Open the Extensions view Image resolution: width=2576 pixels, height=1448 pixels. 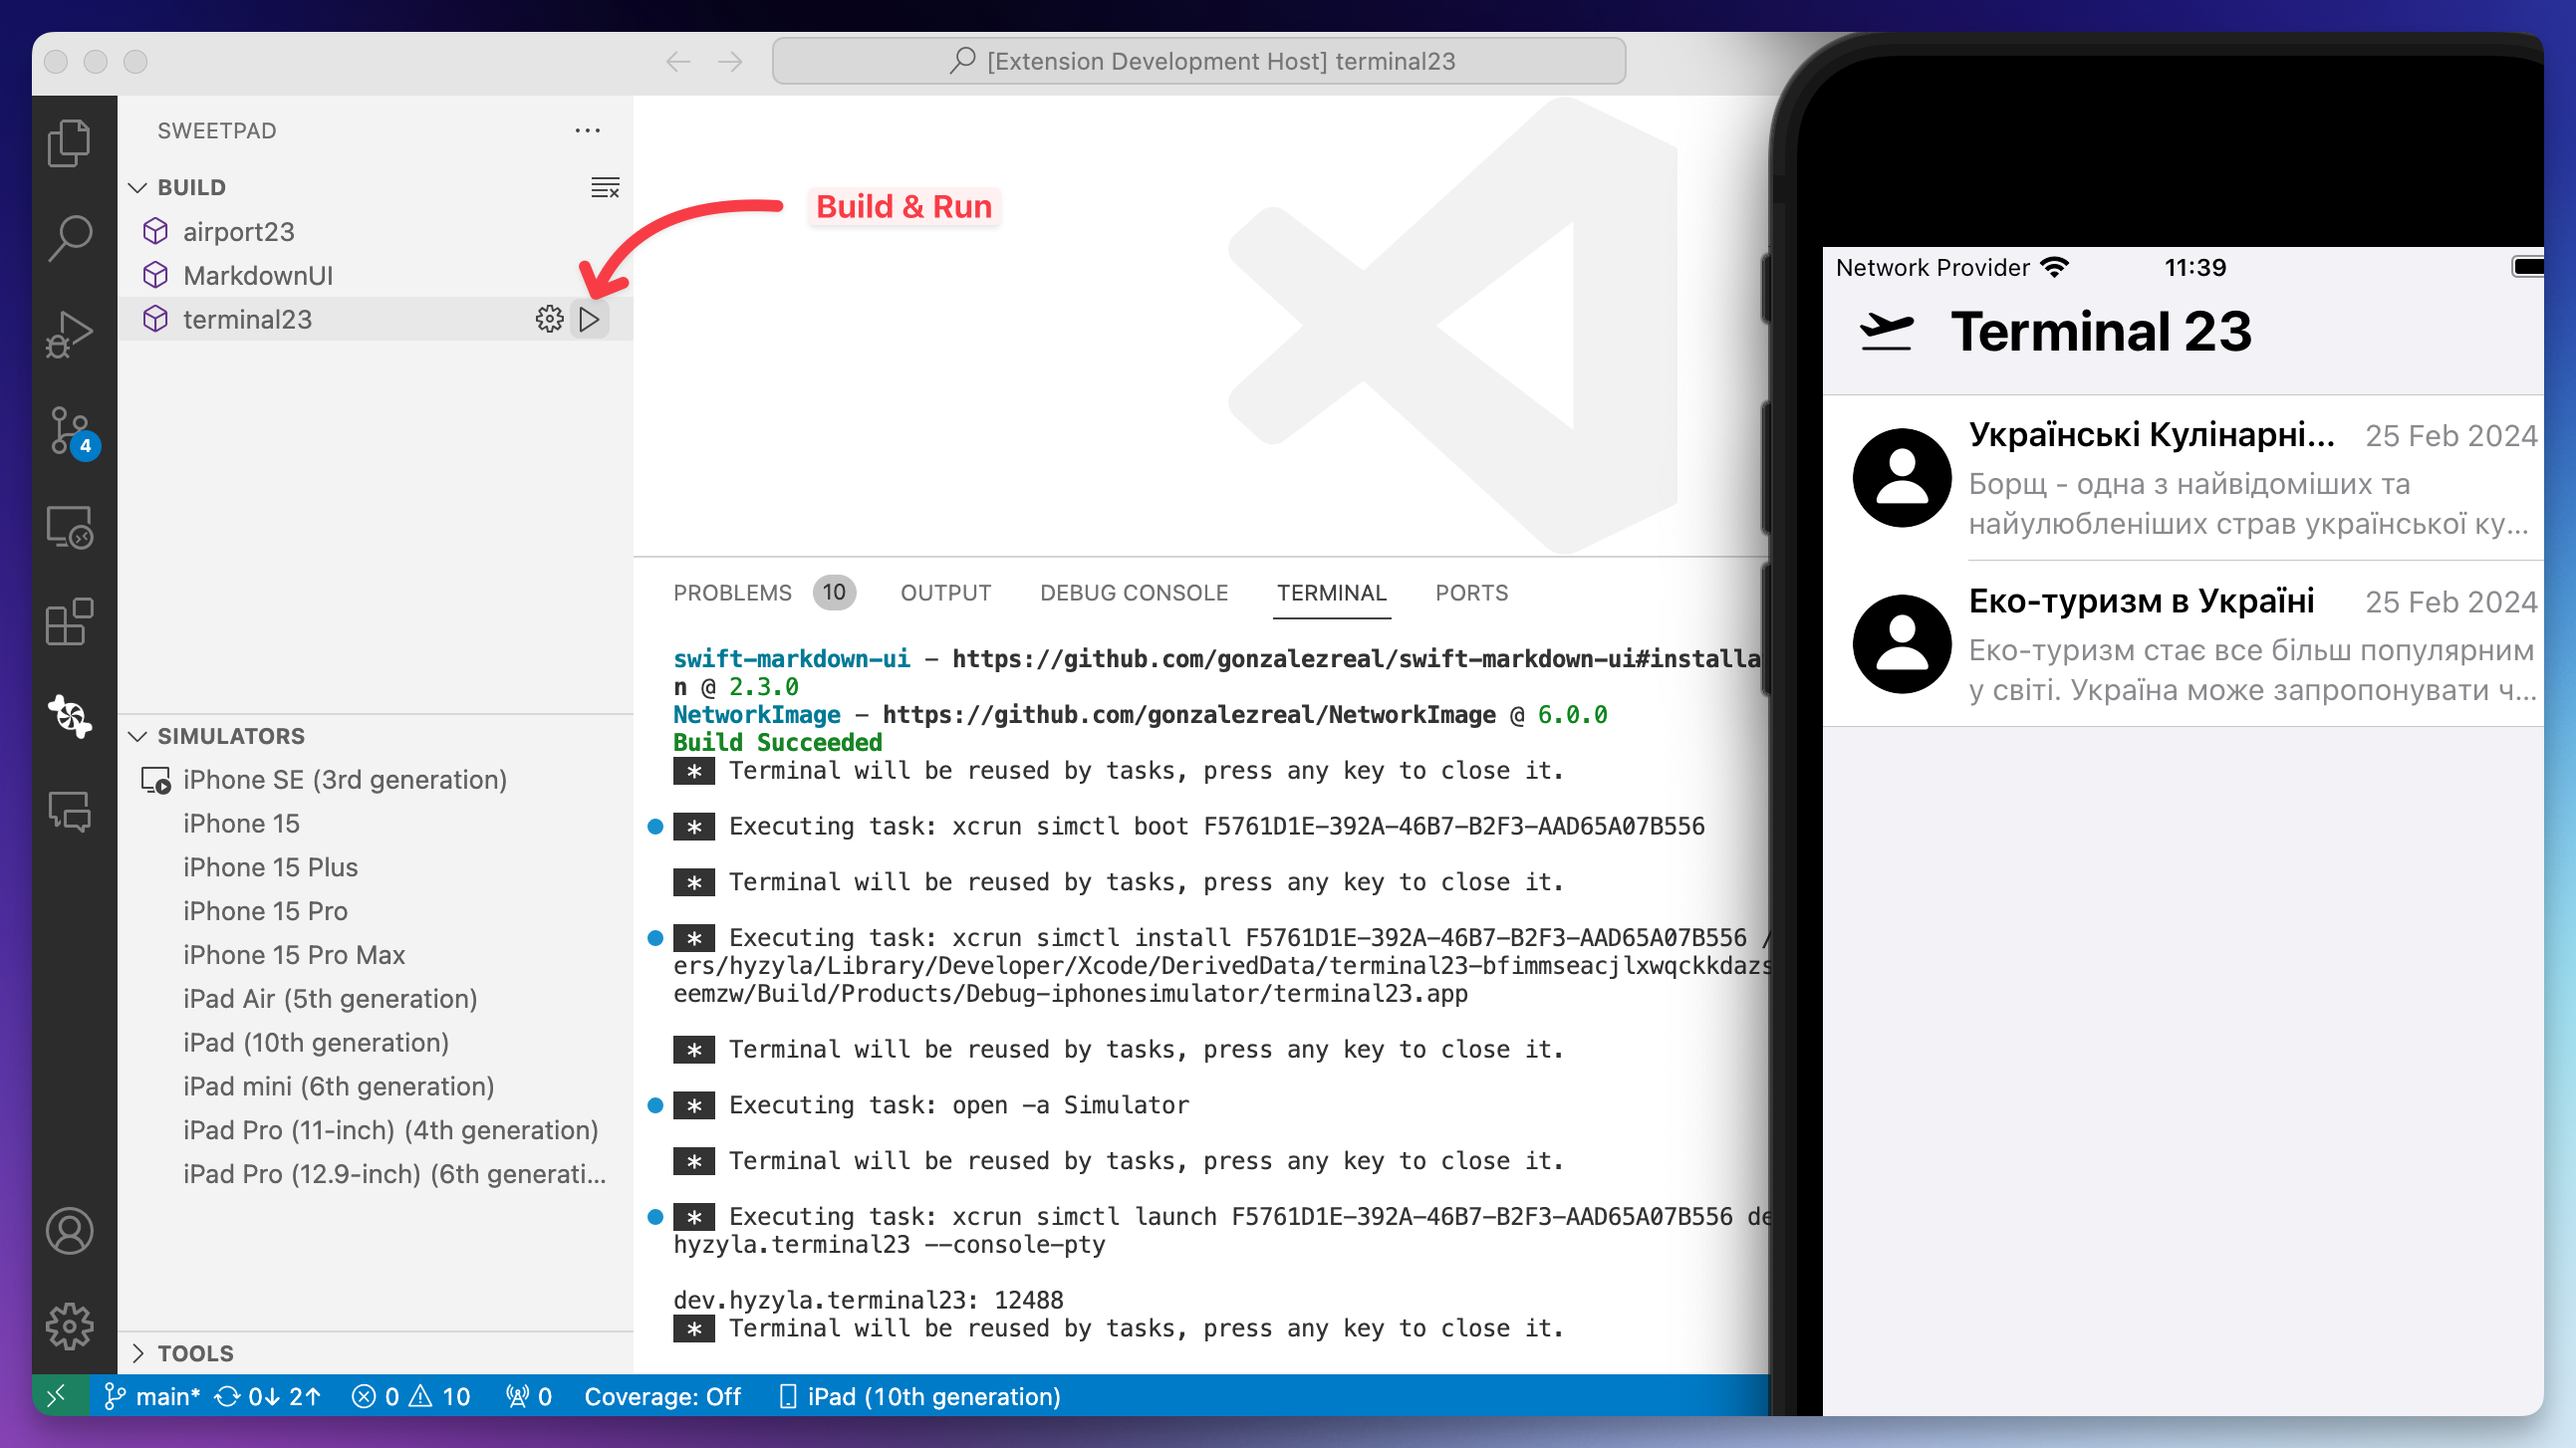click(70, 622)
